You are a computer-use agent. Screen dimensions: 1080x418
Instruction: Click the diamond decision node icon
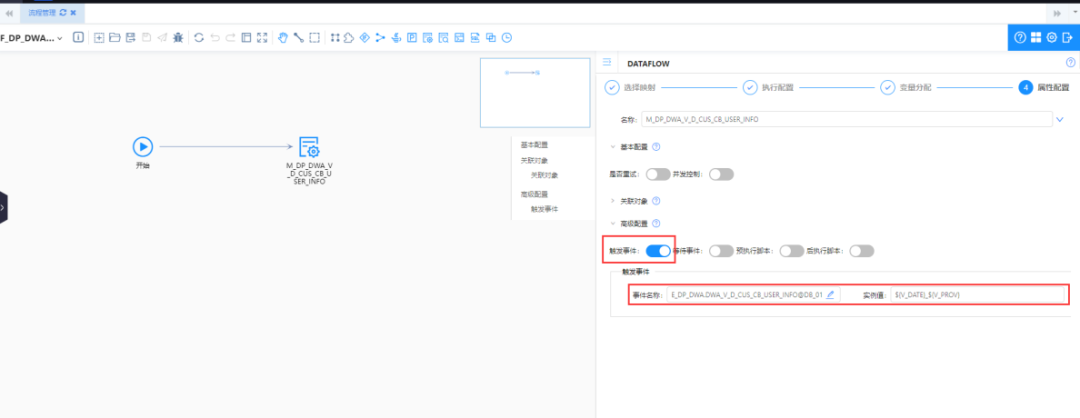[365, 38]
